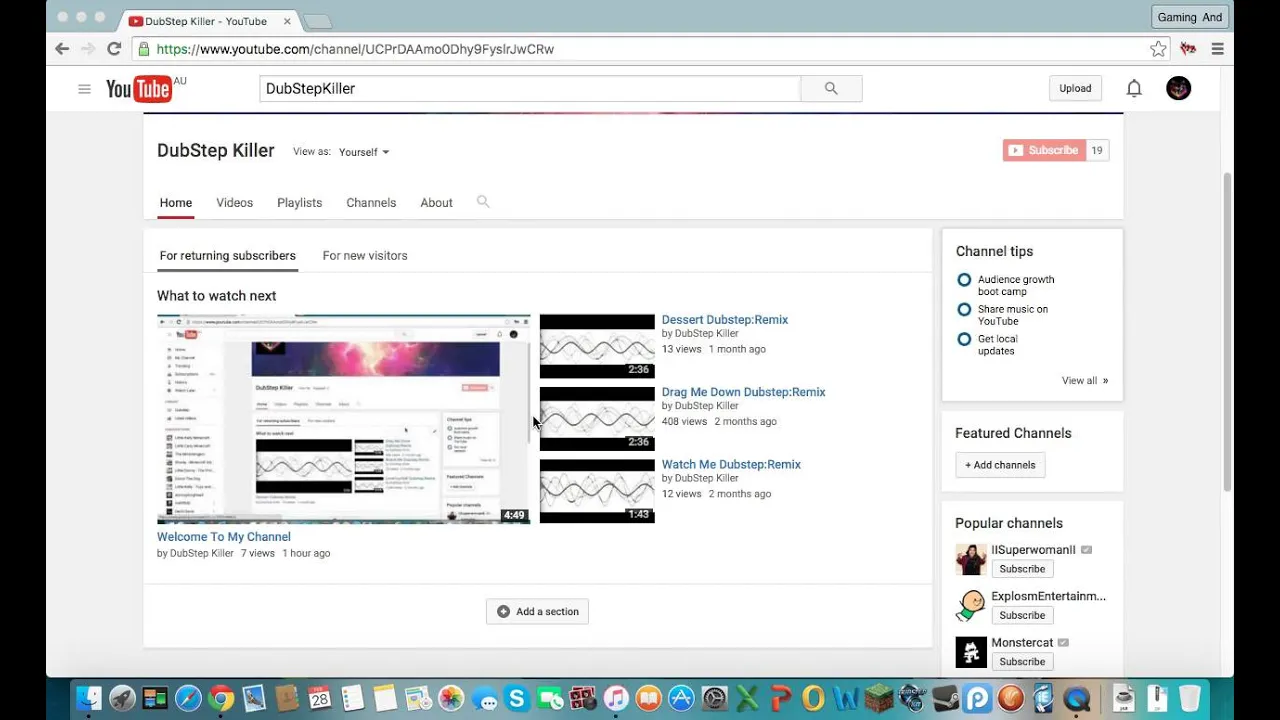Screen dimensions: 1280x720
Task: Open the IISuperwomanII channel name link
Action: 1033,550
